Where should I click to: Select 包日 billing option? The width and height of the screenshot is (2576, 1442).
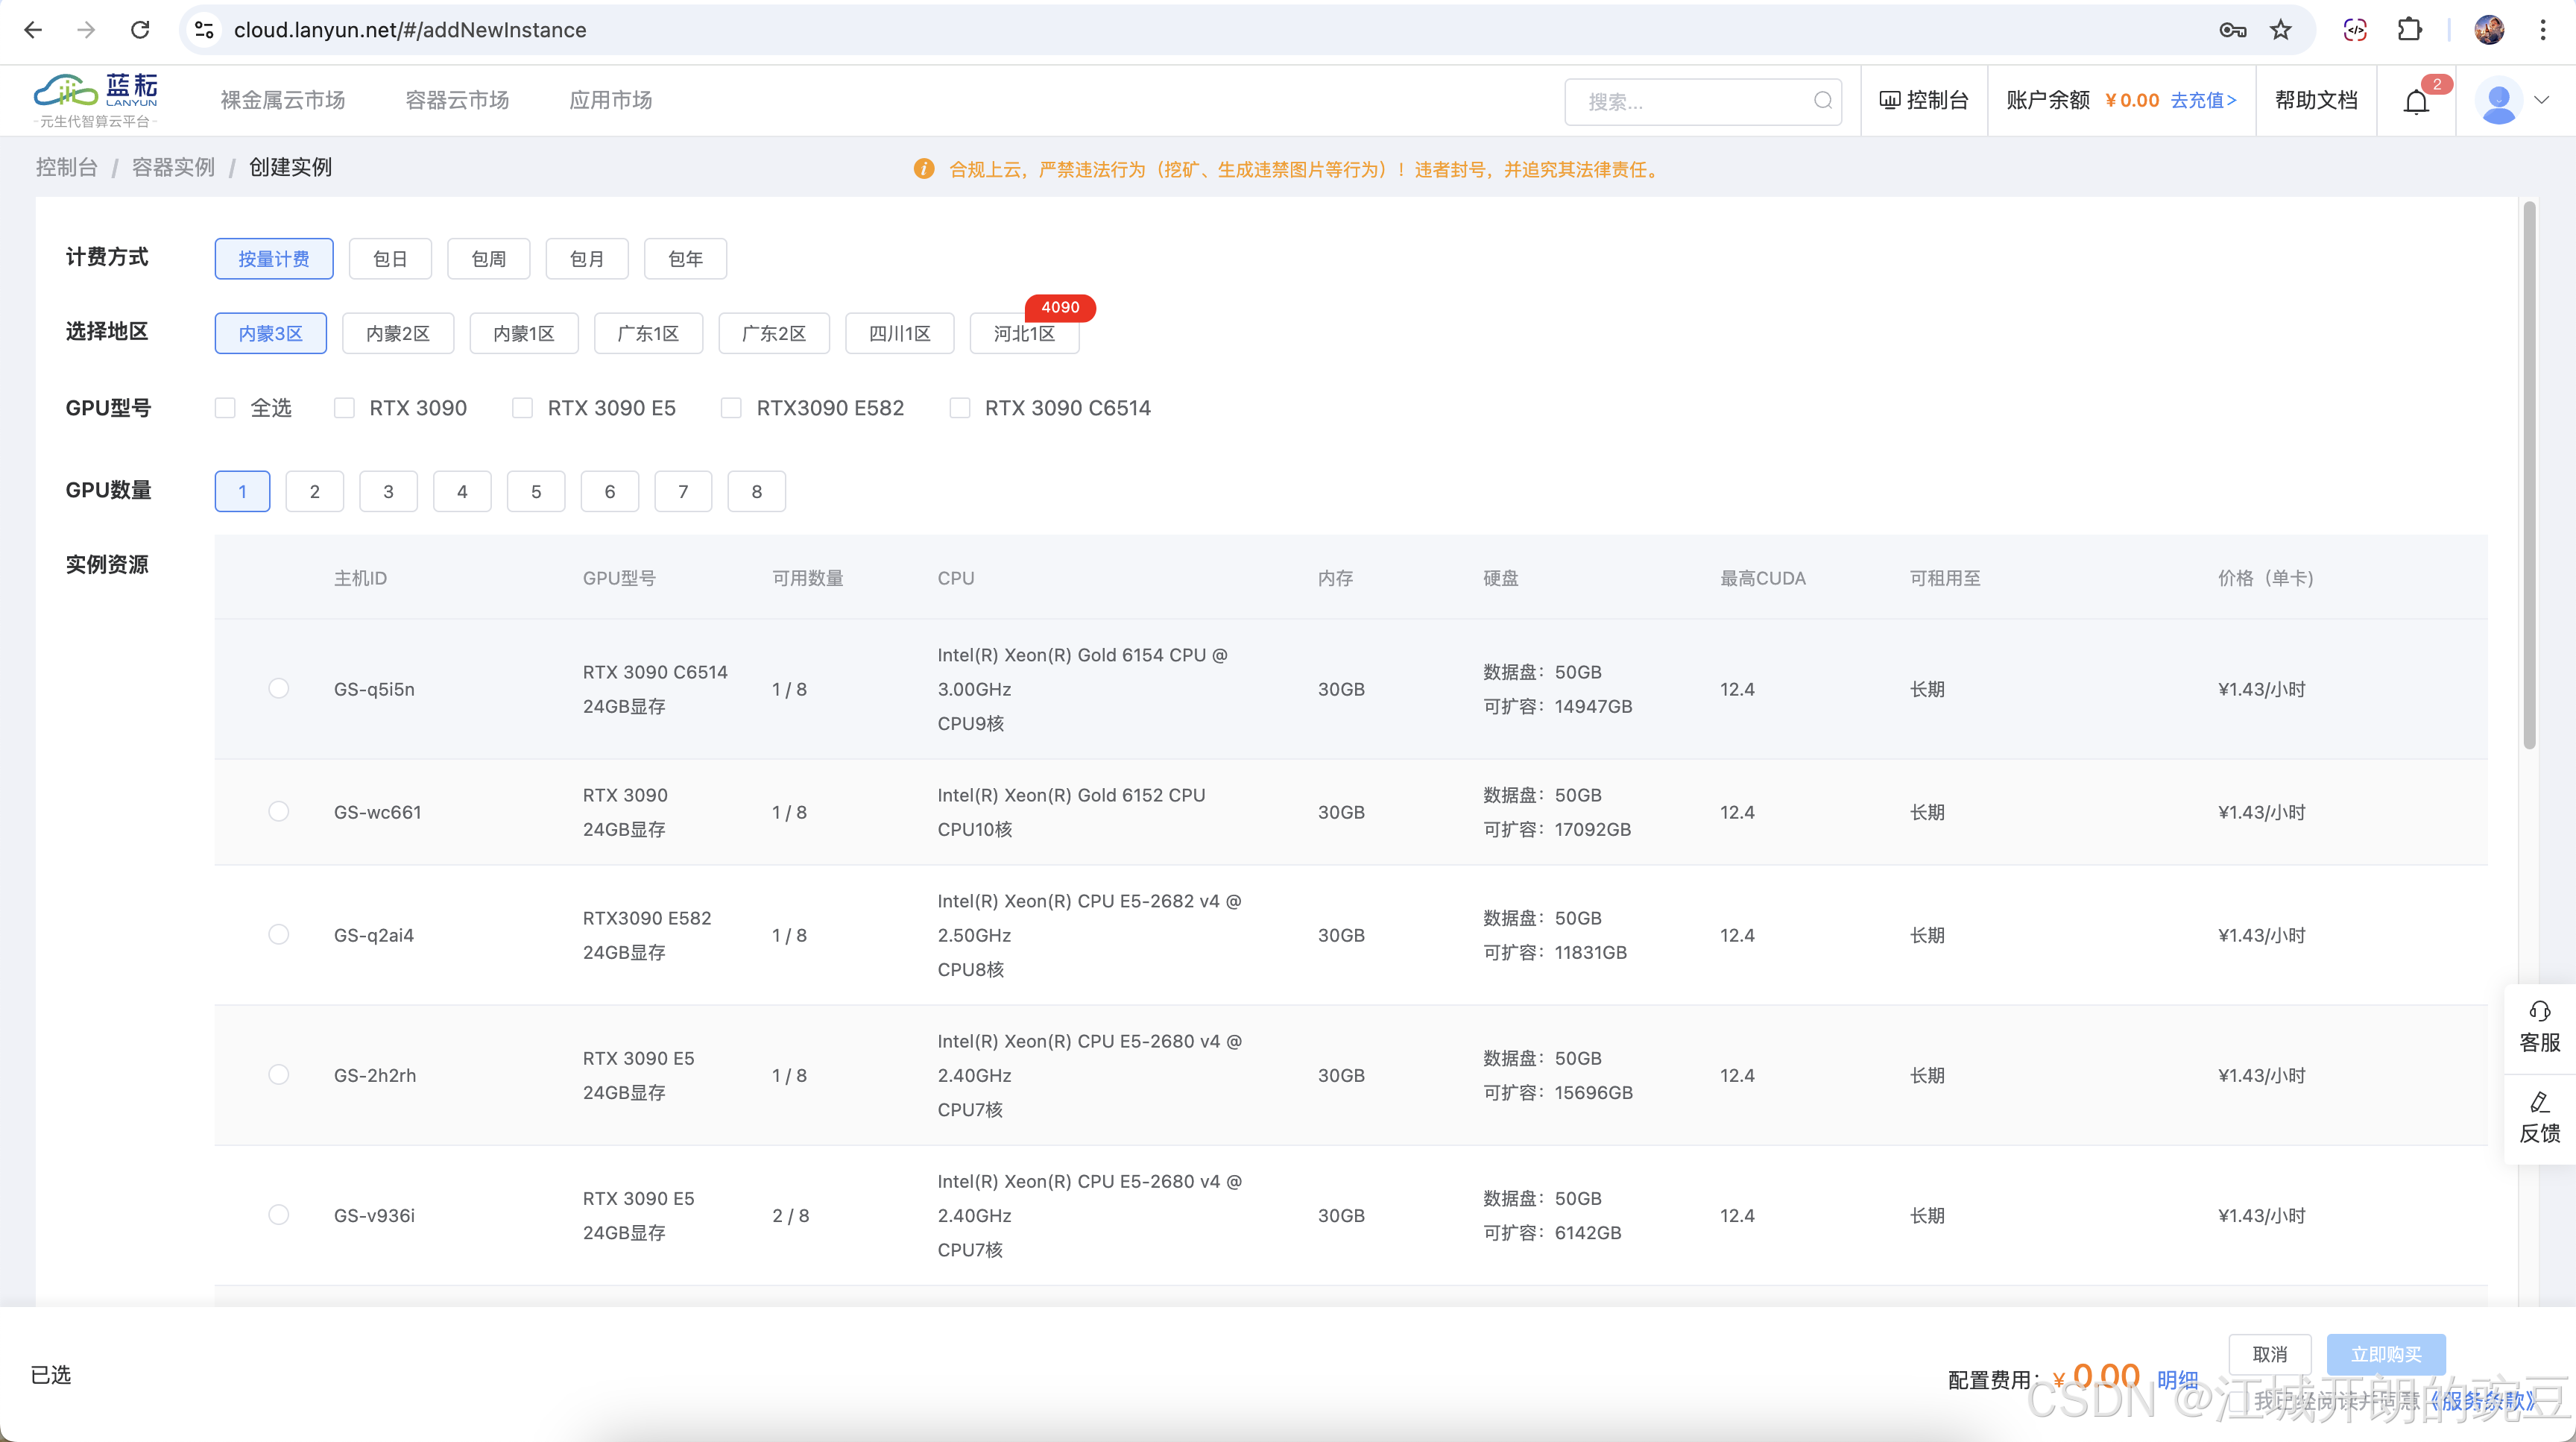coord(390,259)
